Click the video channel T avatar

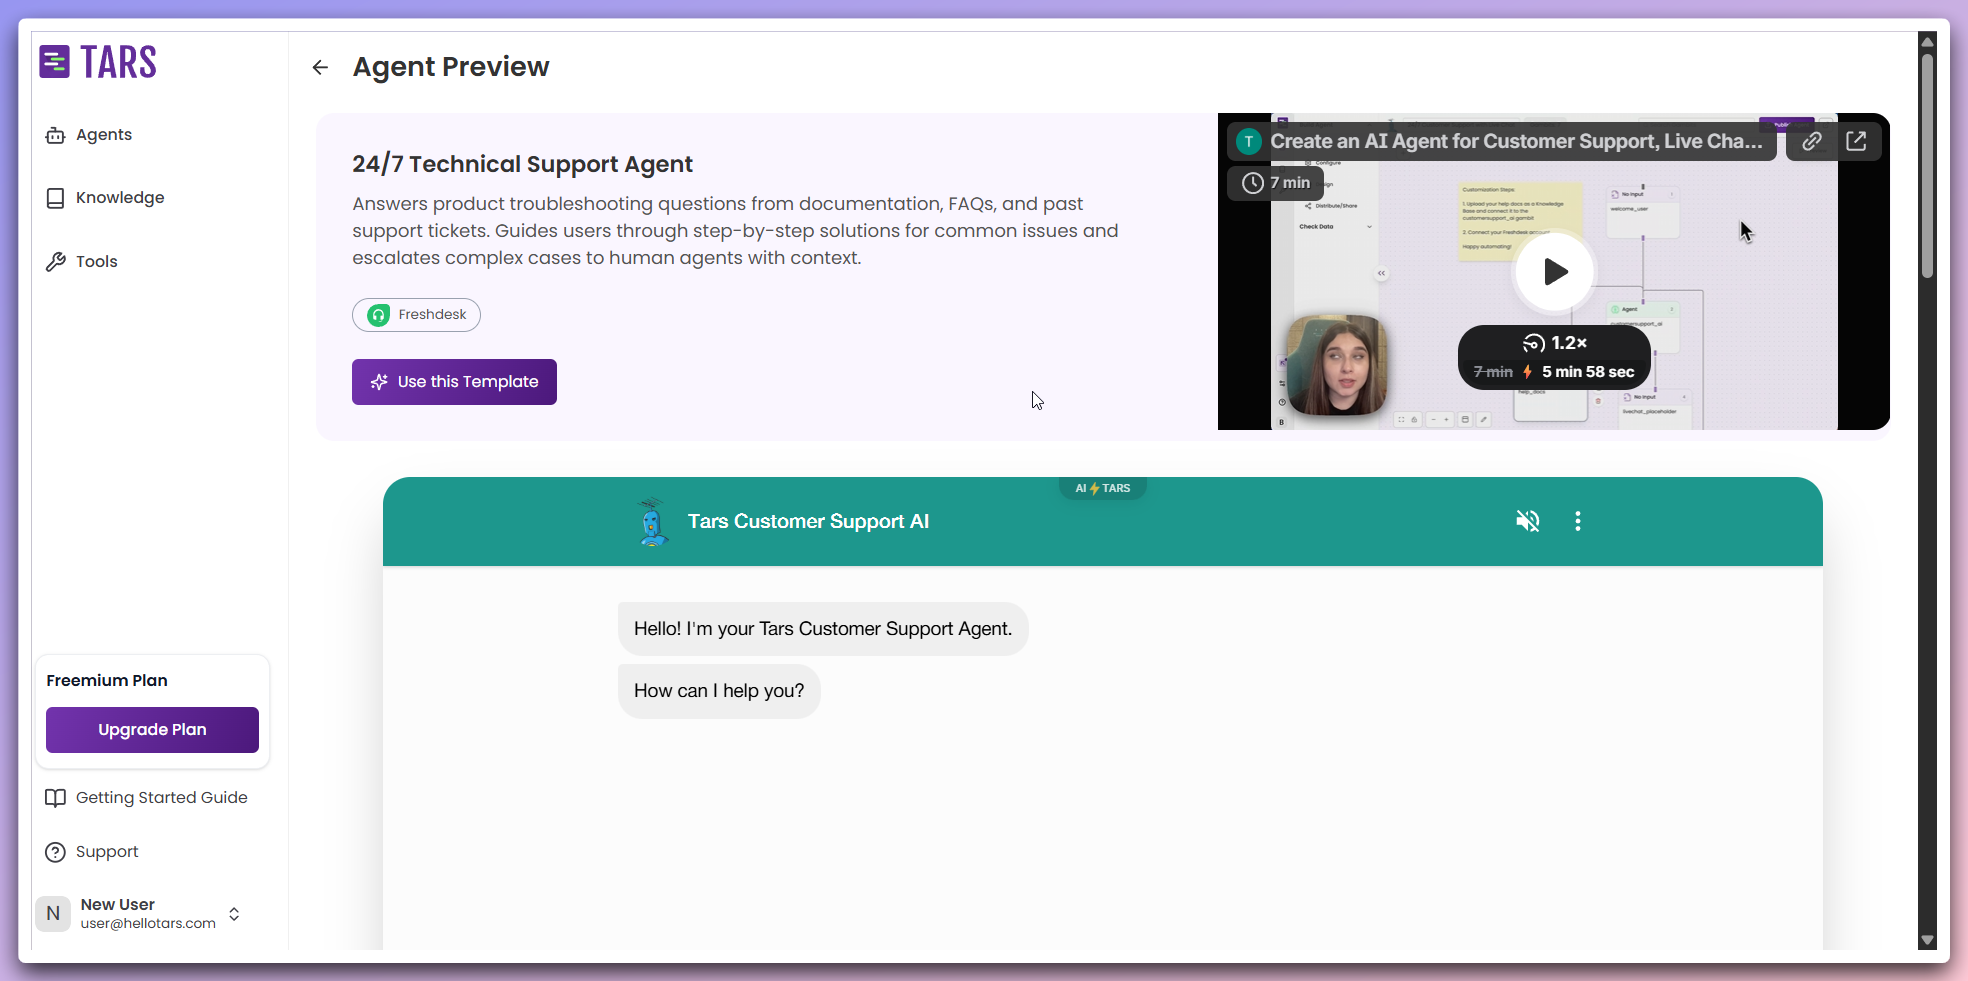pyautogui.click(x=1248, y=141)
